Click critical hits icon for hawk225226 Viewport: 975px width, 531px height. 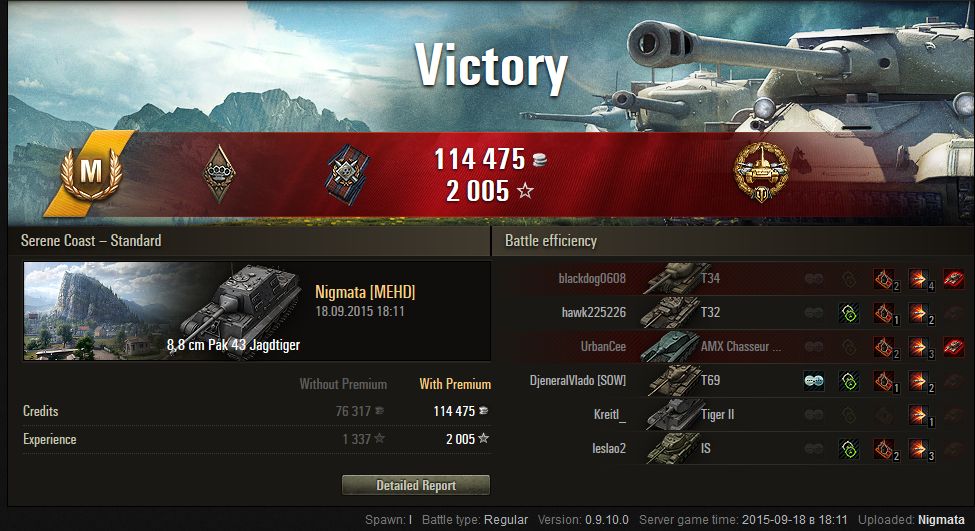tap(884, 313)
